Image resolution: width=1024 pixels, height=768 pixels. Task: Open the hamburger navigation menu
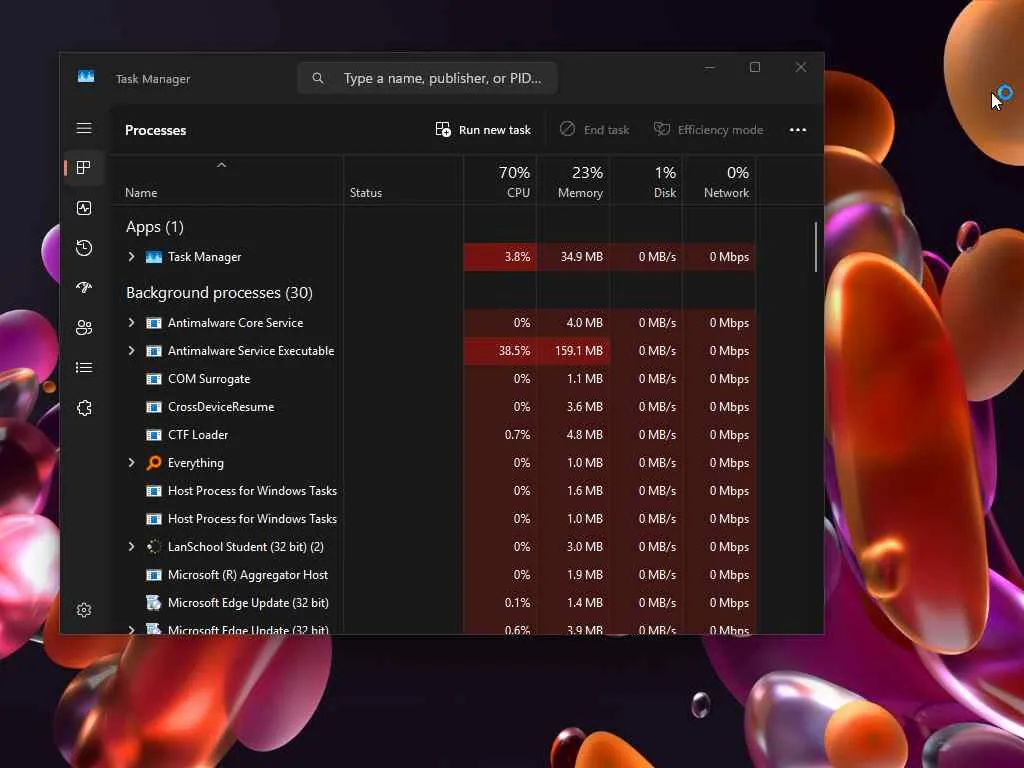point(84,128)
